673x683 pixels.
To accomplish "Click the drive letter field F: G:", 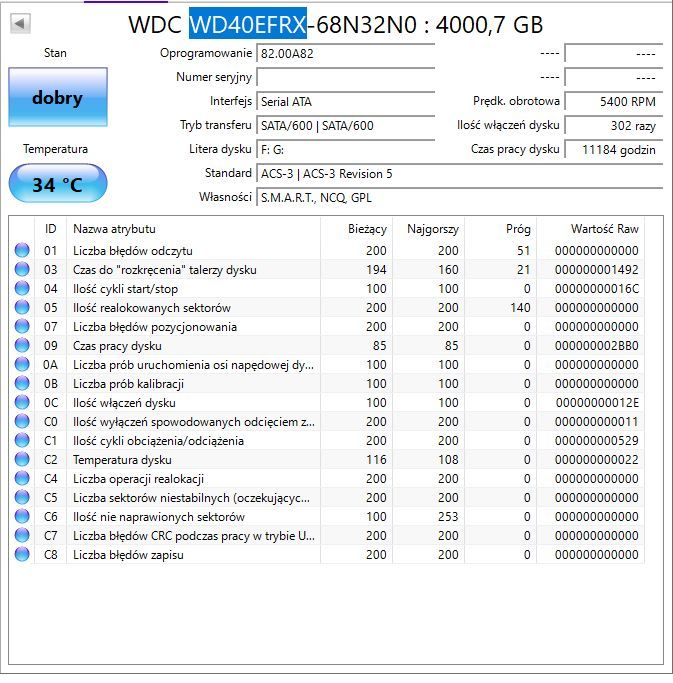I will pyautogui.click(x=345, y=149).
